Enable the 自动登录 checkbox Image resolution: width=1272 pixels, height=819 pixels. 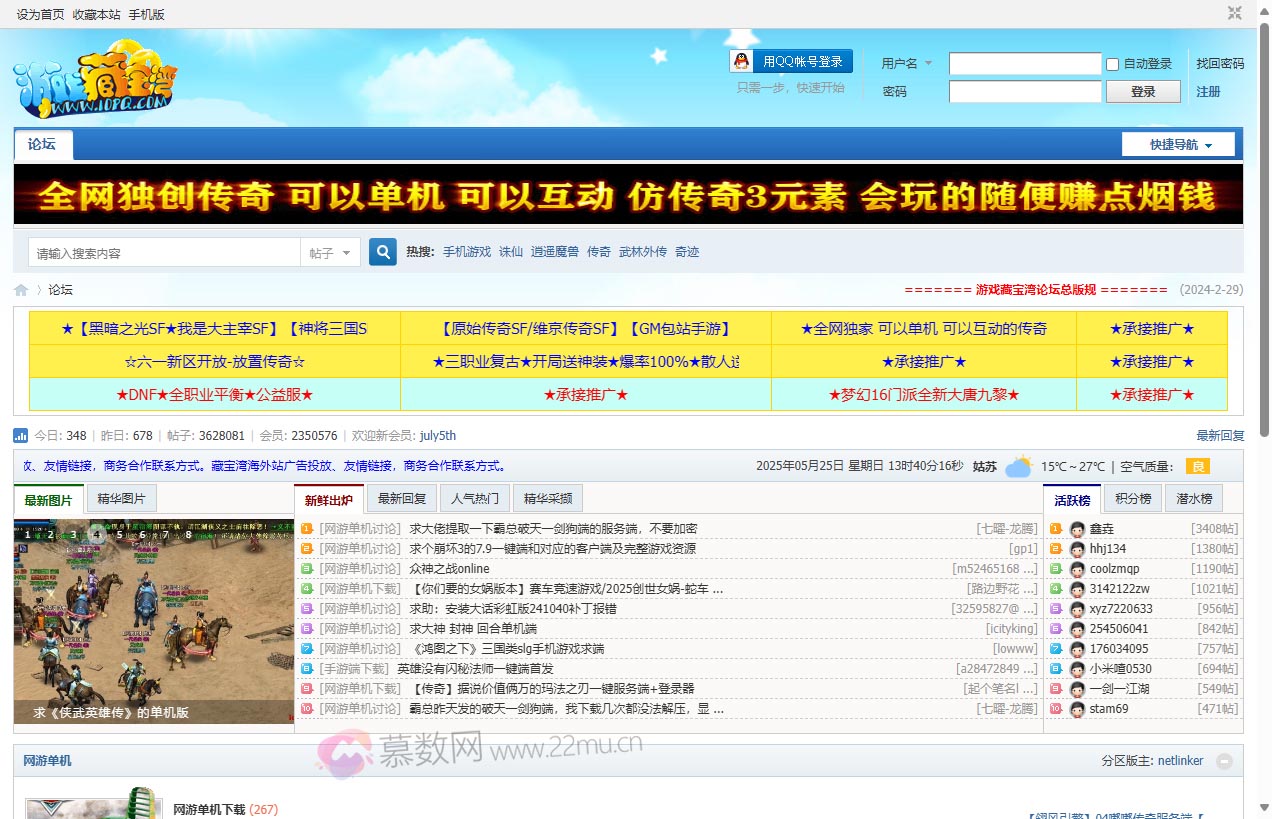point(1111,64)
